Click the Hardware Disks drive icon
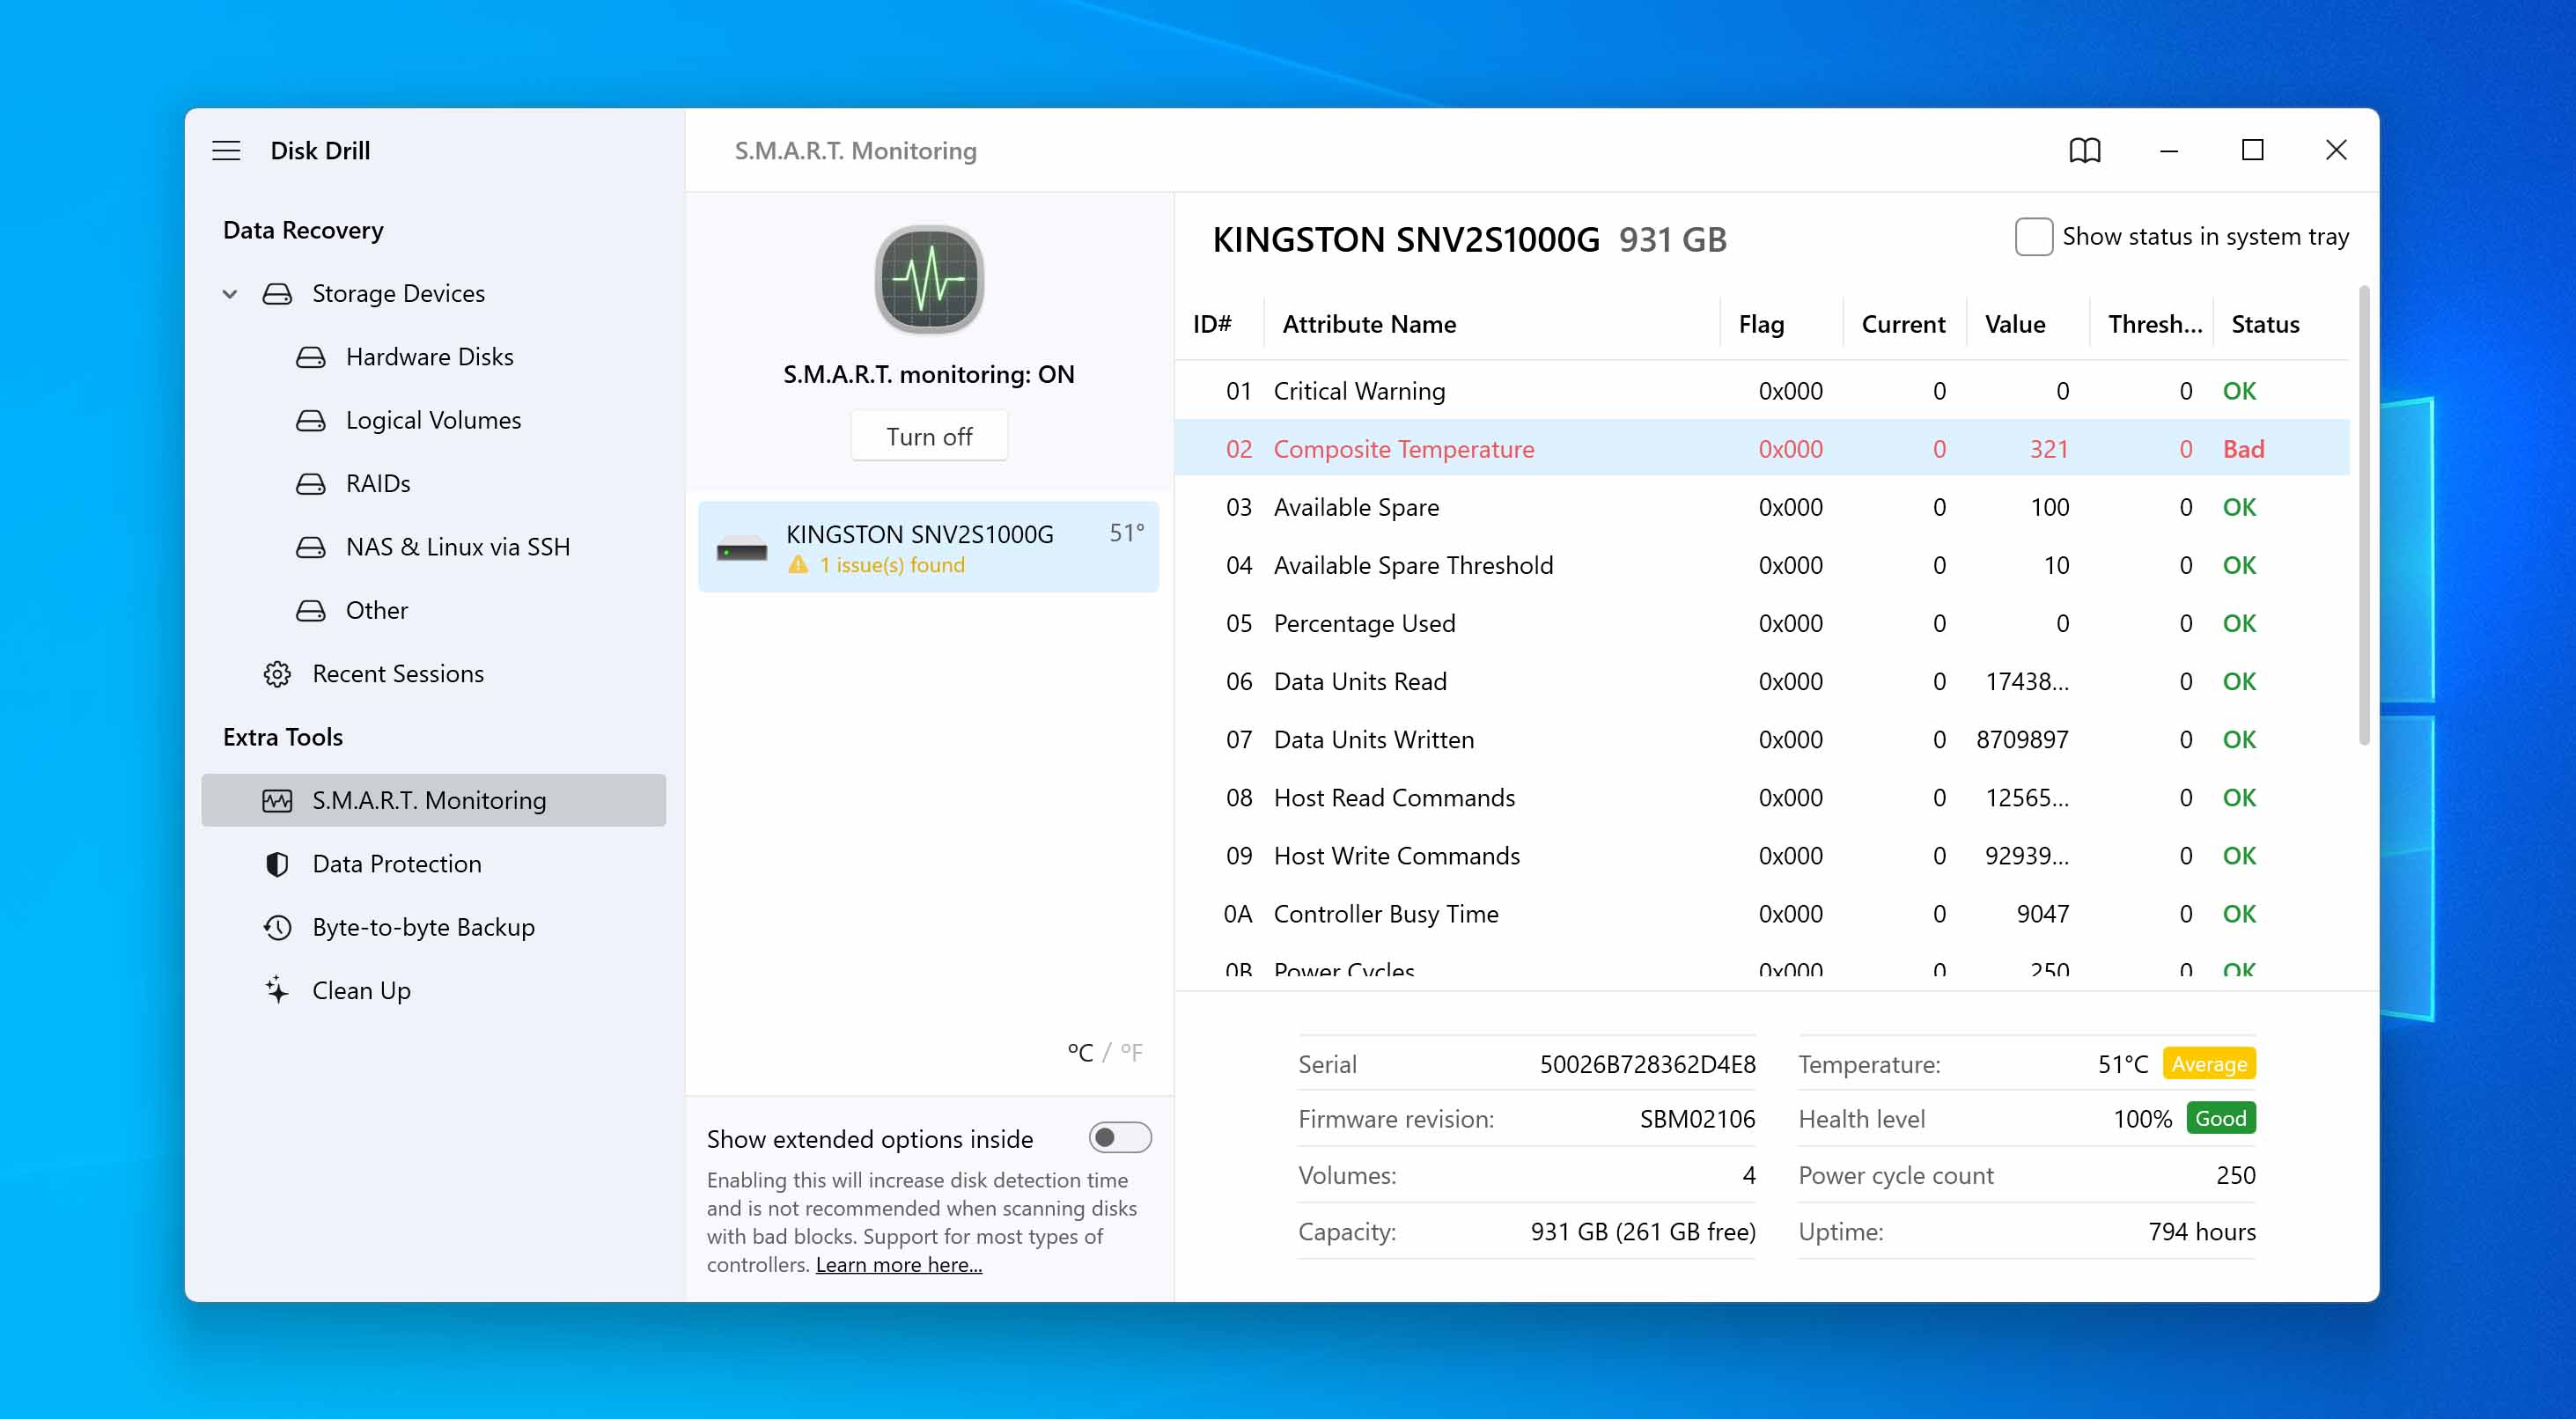Image resolution: width=2576 pixels, height=1419 pixels. (x=310, y=357)
